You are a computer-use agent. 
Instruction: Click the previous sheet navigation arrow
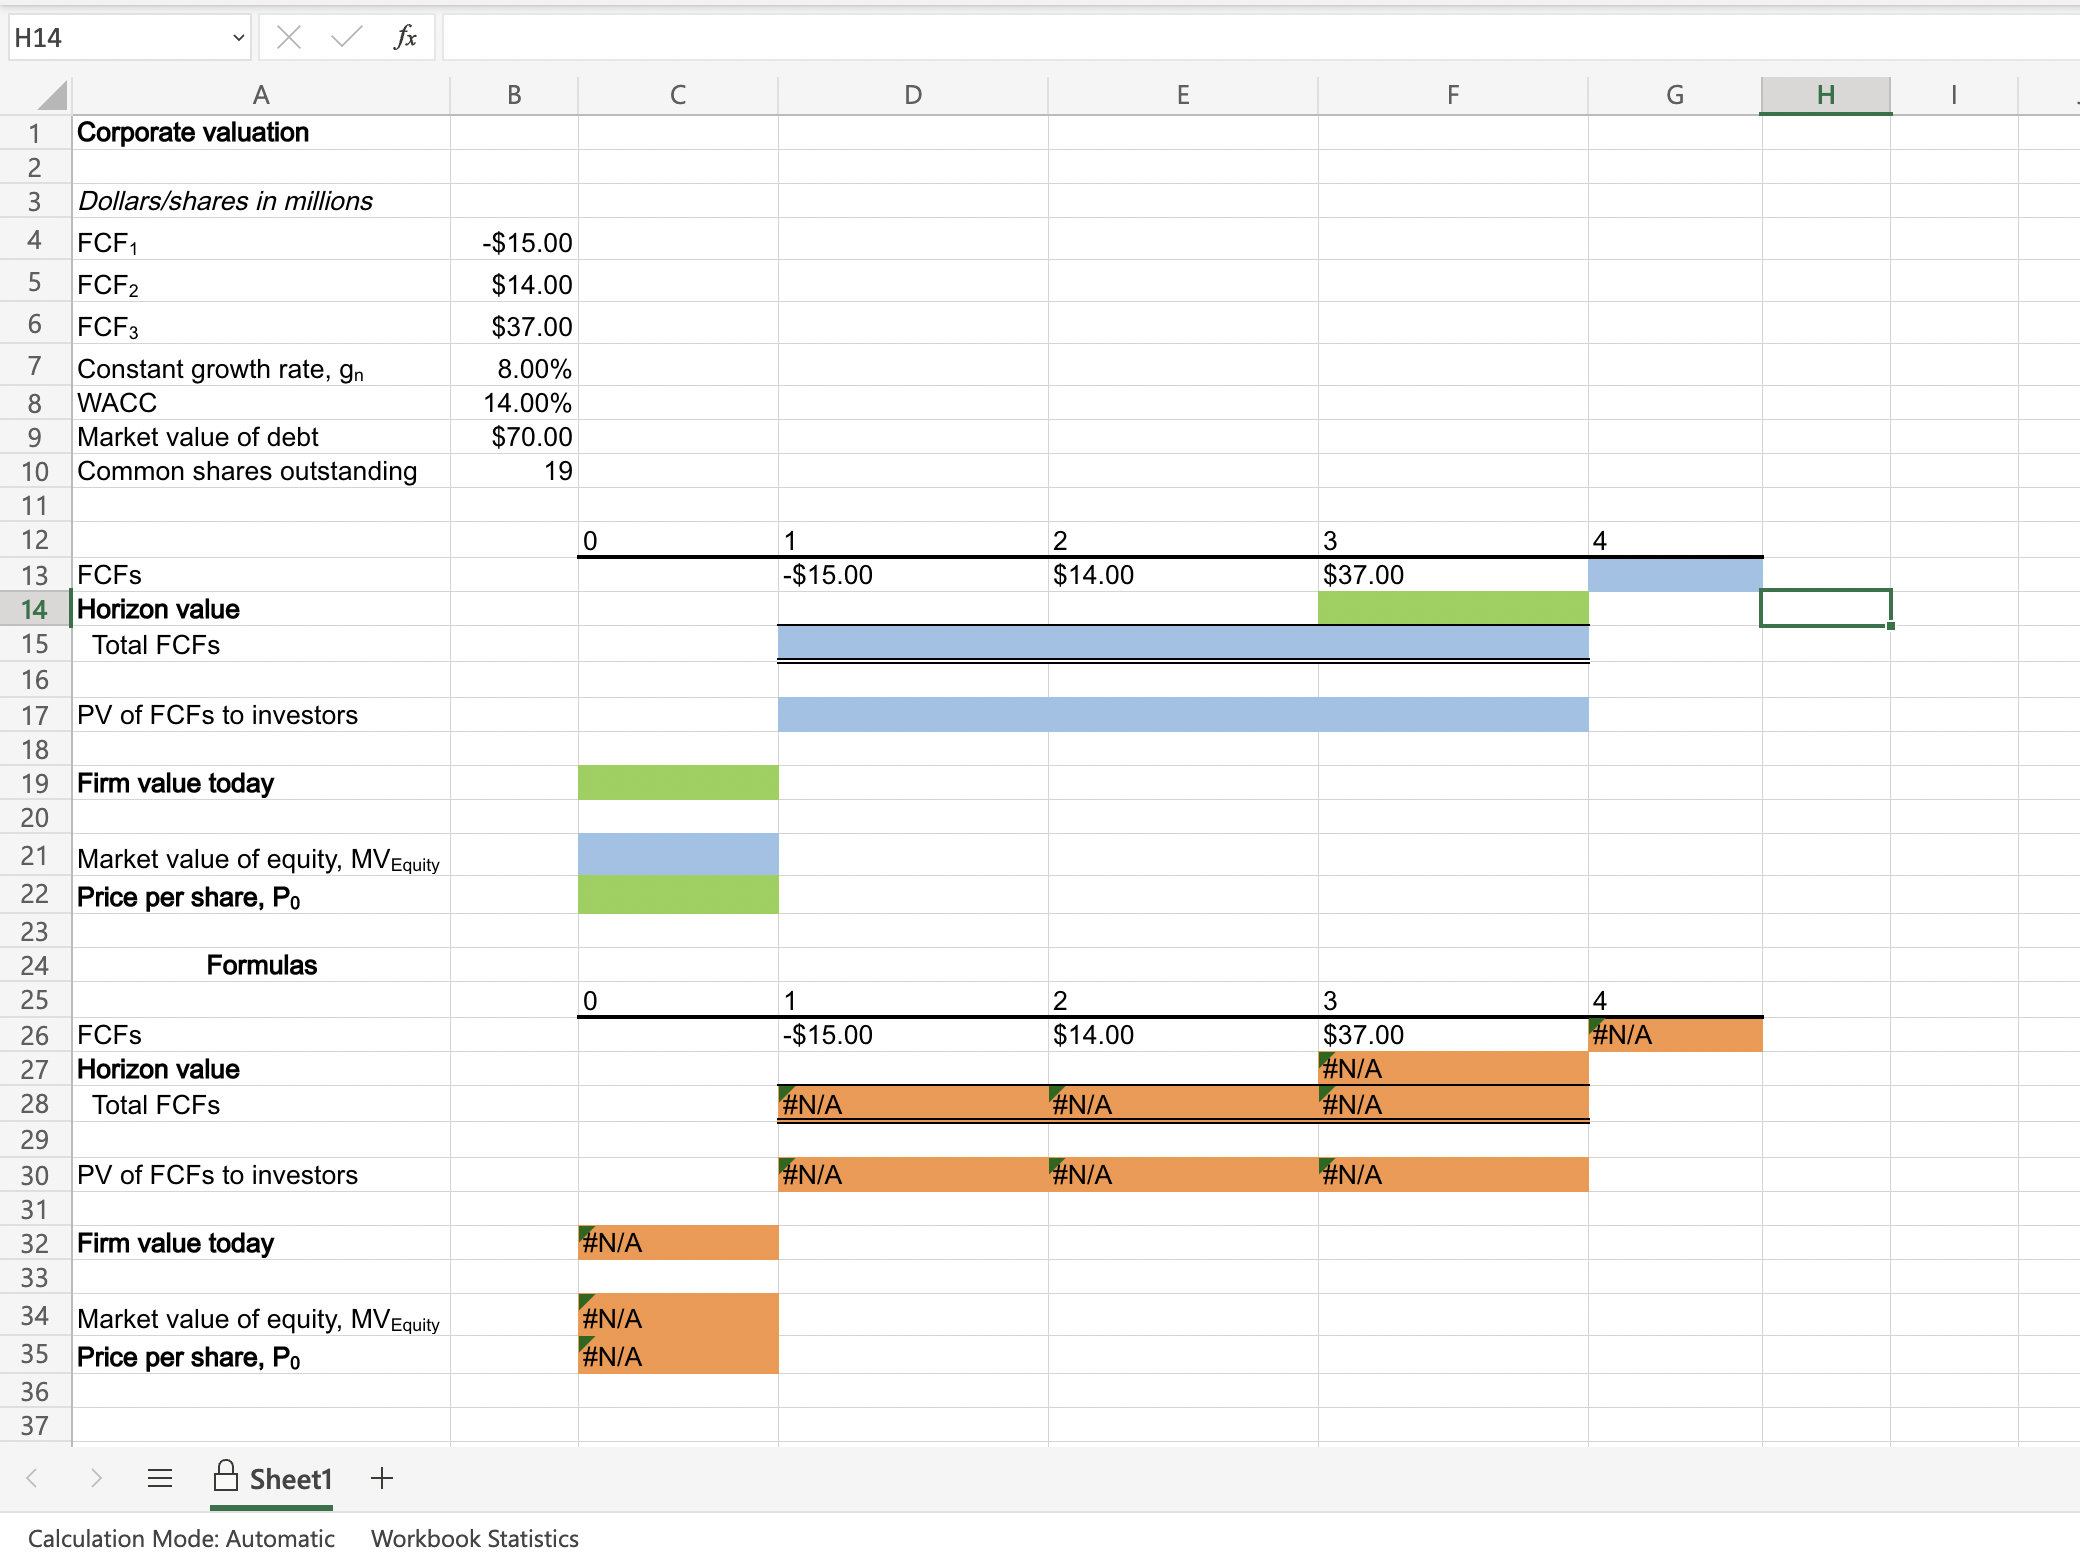click(x=30, y=1479)
